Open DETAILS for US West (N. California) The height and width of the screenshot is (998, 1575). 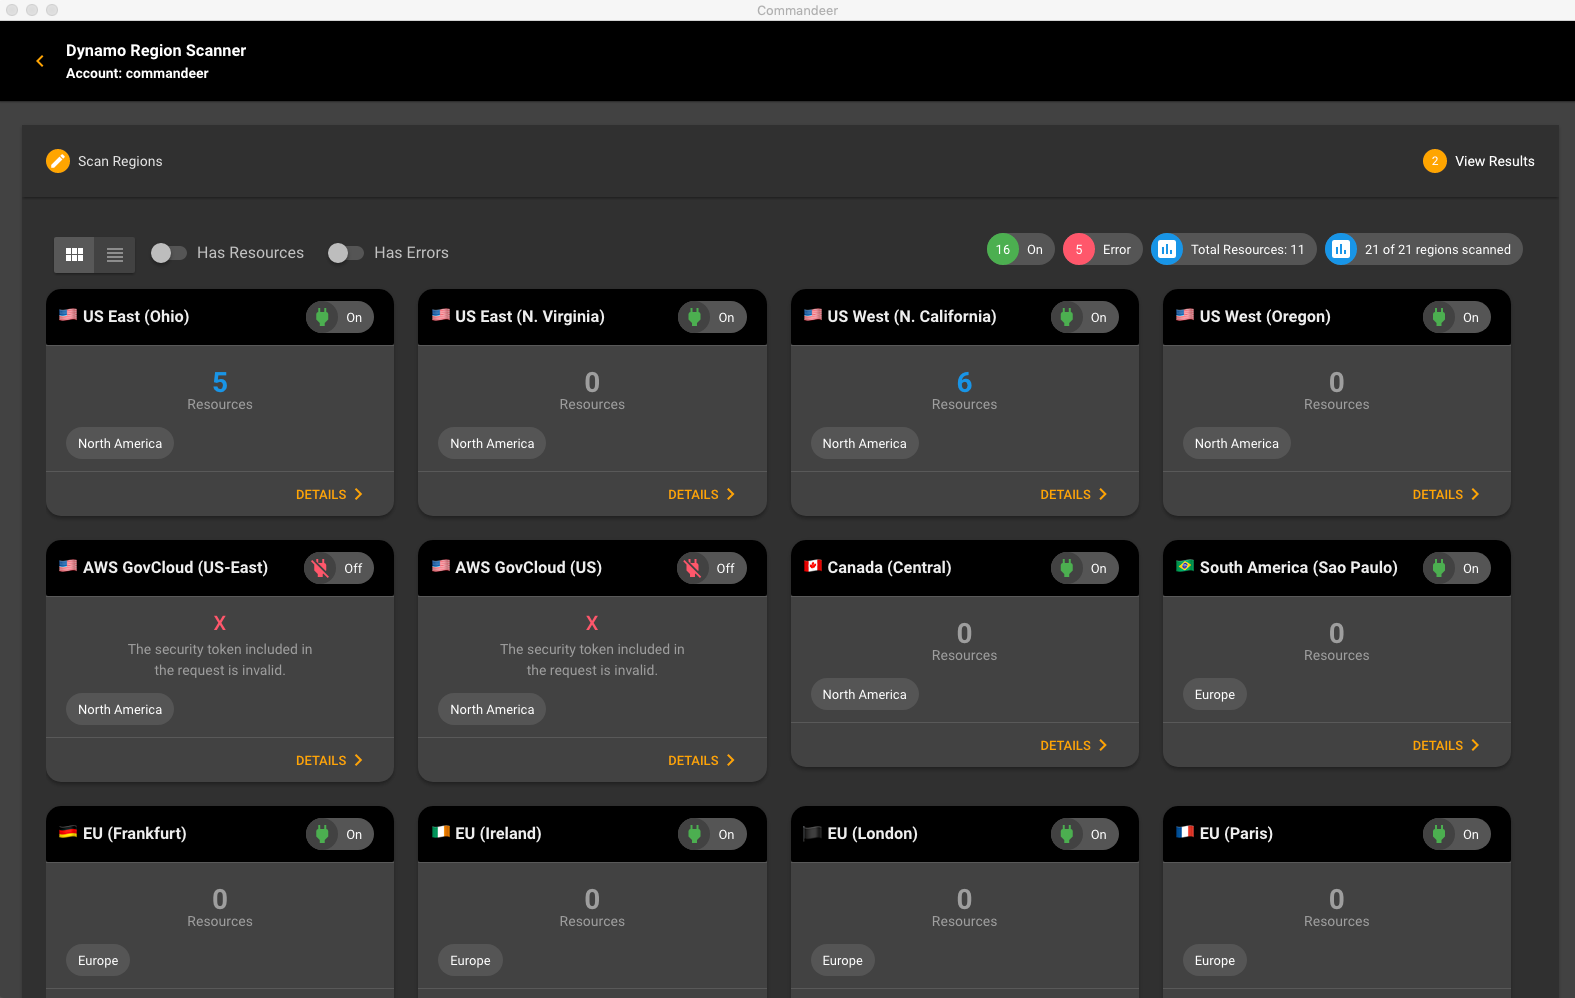pos(1074,495)
